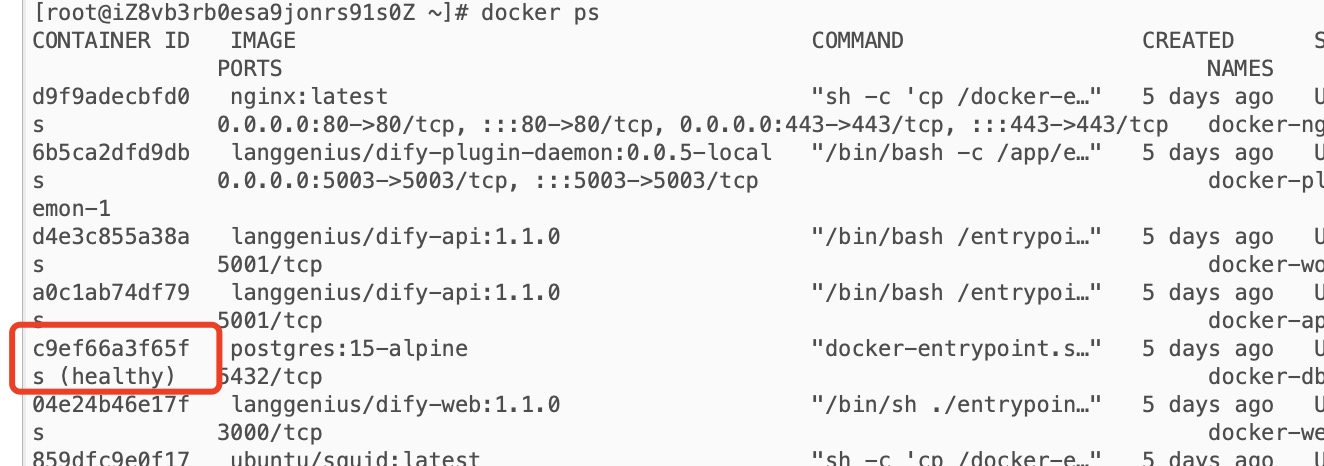This screenshot has width=1324, height=466.
Task: Select container ID 6b5ca2dfd9db
Action: click(x=112, y=153)
